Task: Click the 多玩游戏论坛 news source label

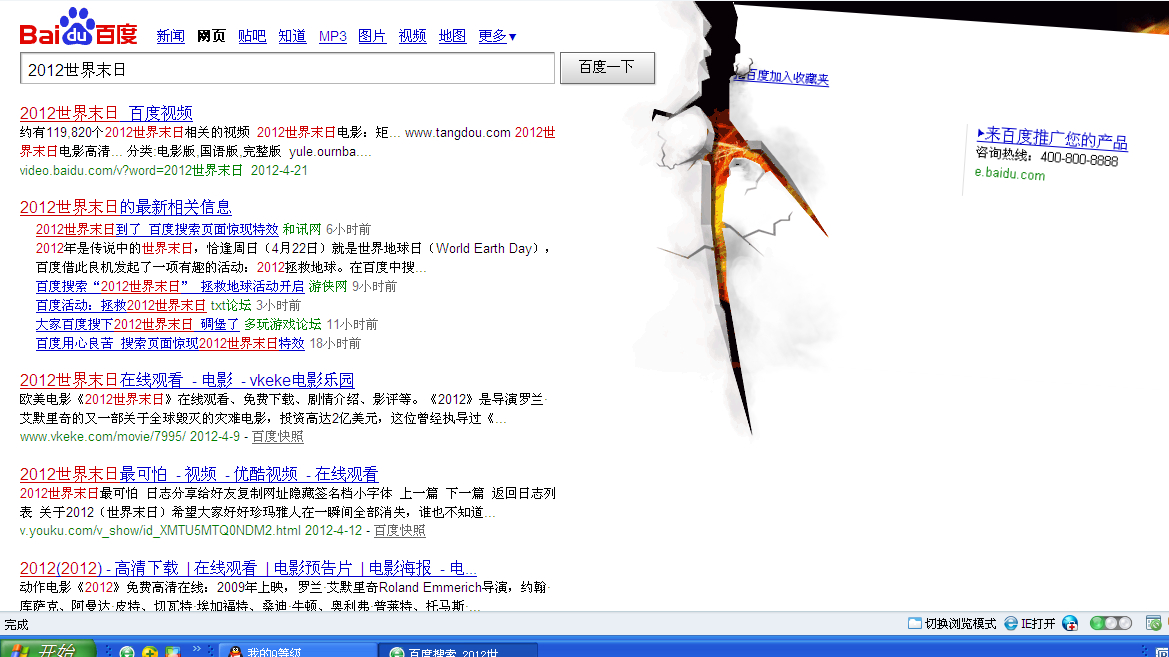Action: click(283, 324)
